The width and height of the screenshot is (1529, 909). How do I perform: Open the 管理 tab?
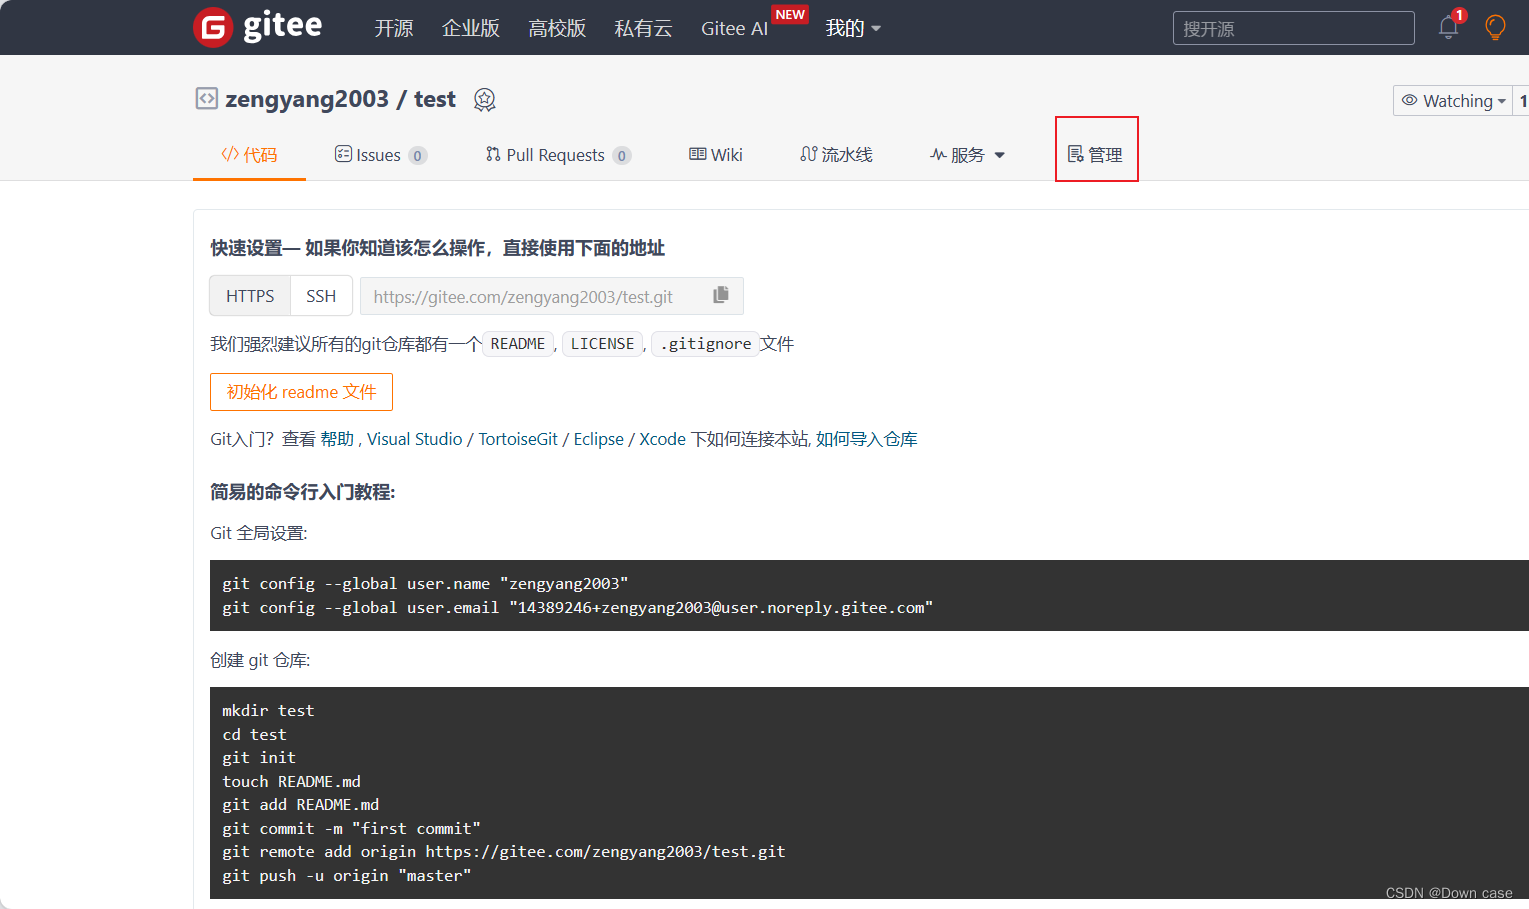(x=1096, y=155)
